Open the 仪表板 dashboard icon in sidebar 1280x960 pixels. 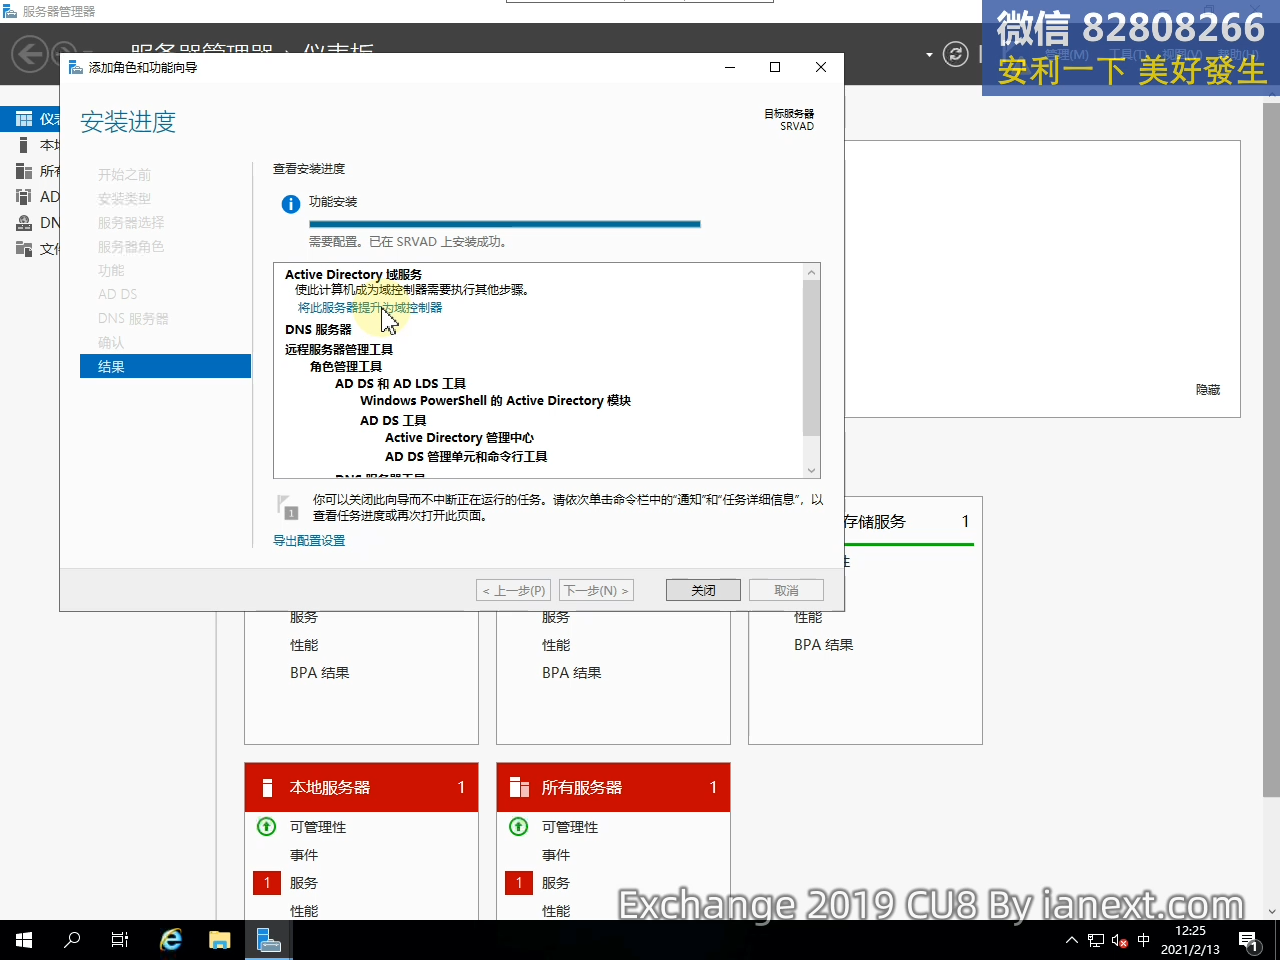[24, 119]
